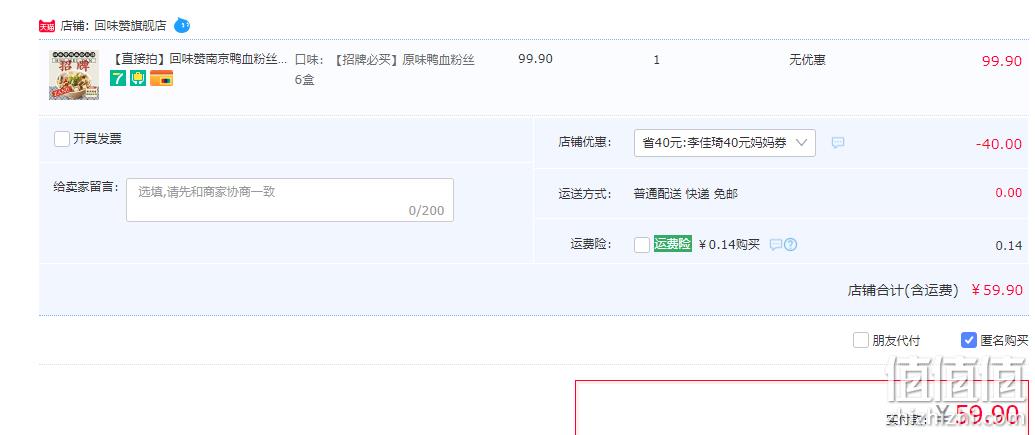This screenshot has width=1035, height=435.
Task: Focus the 给卖家留言 message text box
Action: [x=290, y=200]
